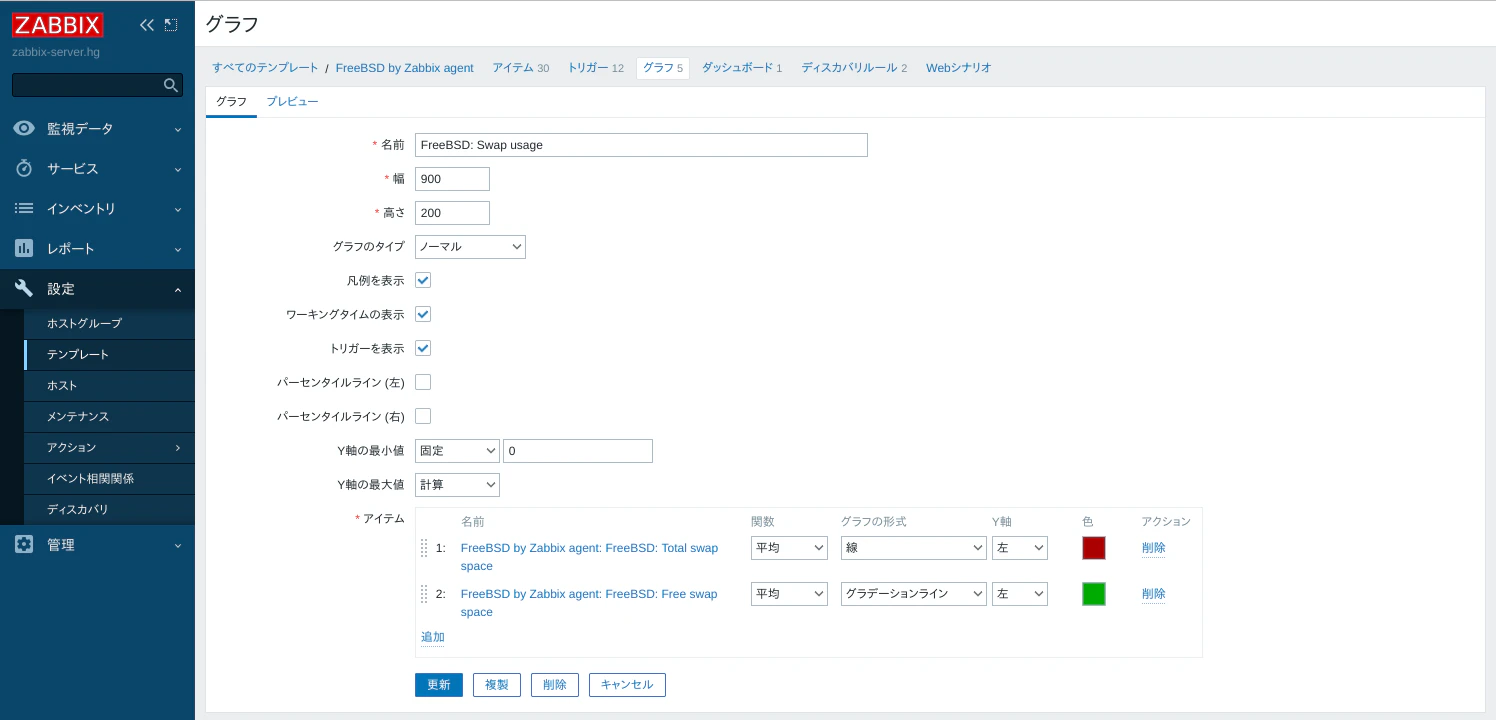
Task: Open メンテナンス in the sidebar
Action: coord(78,417)
